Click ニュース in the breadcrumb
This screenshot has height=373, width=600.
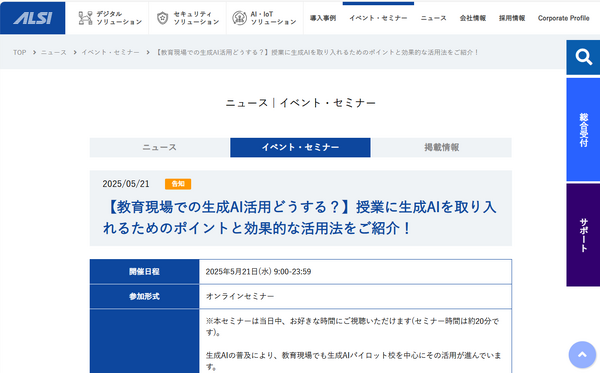(x=54, y=52)
